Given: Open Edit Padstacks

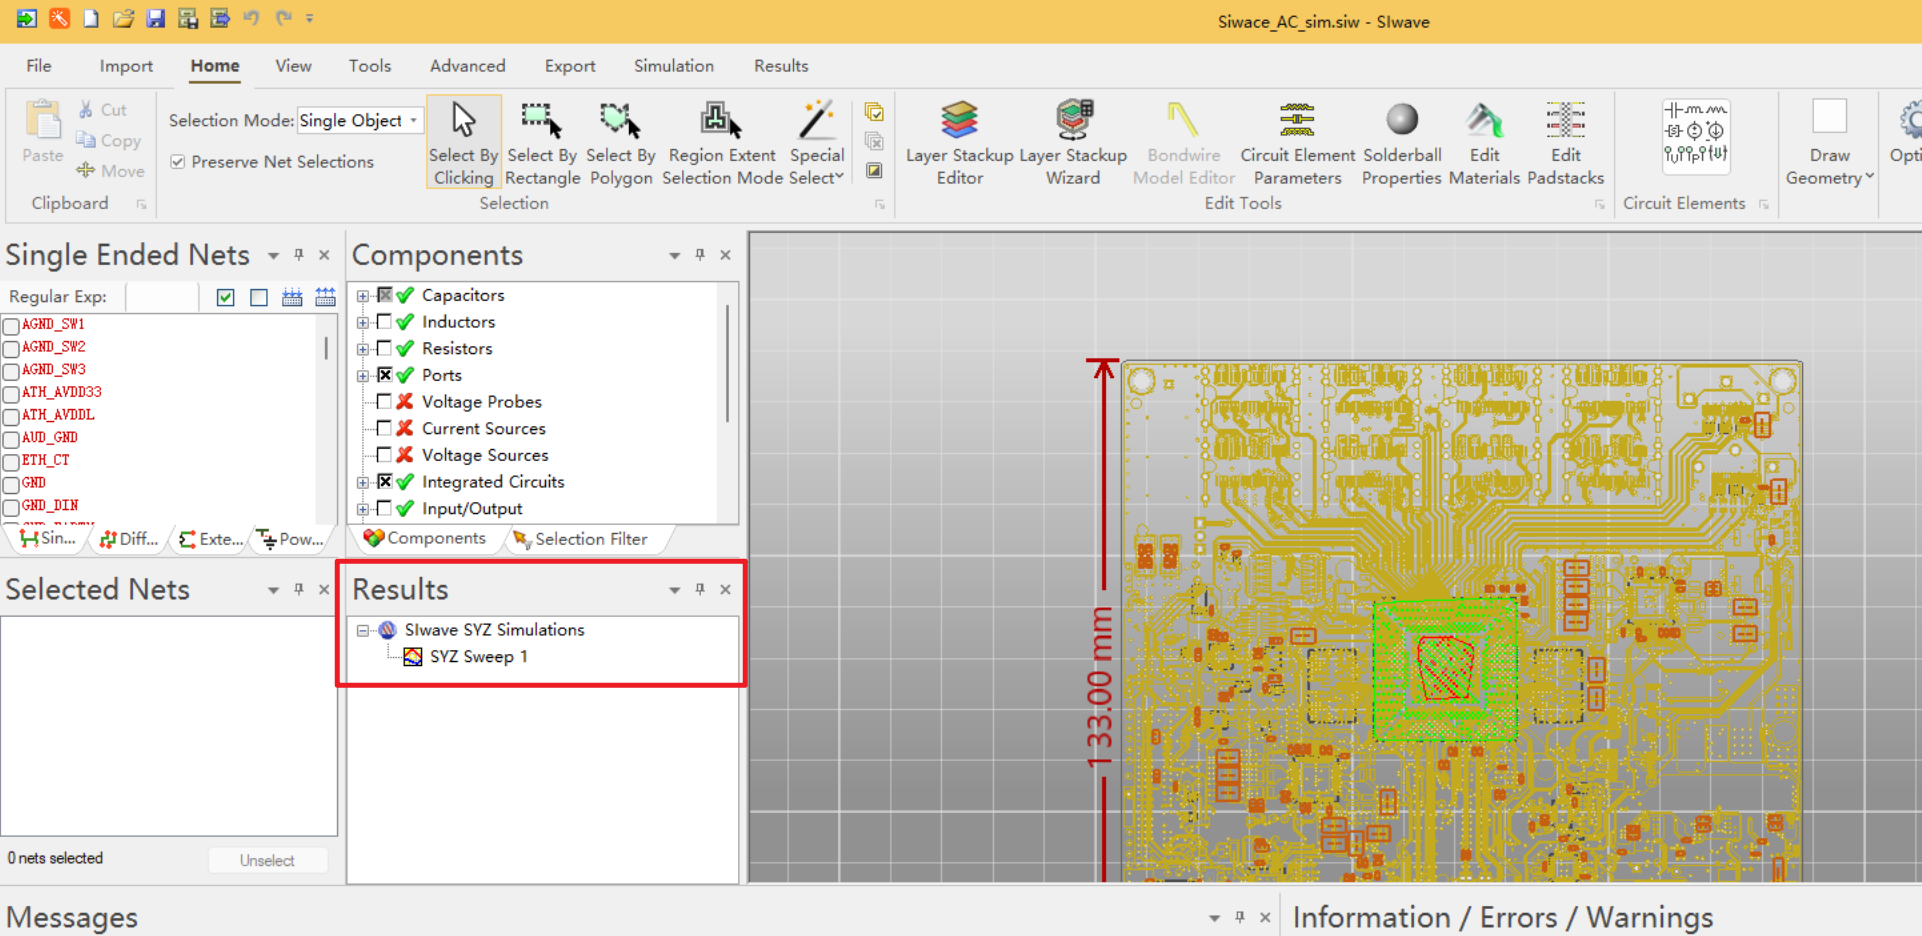Looking at the screenshot, I should tap(1565, 142).
